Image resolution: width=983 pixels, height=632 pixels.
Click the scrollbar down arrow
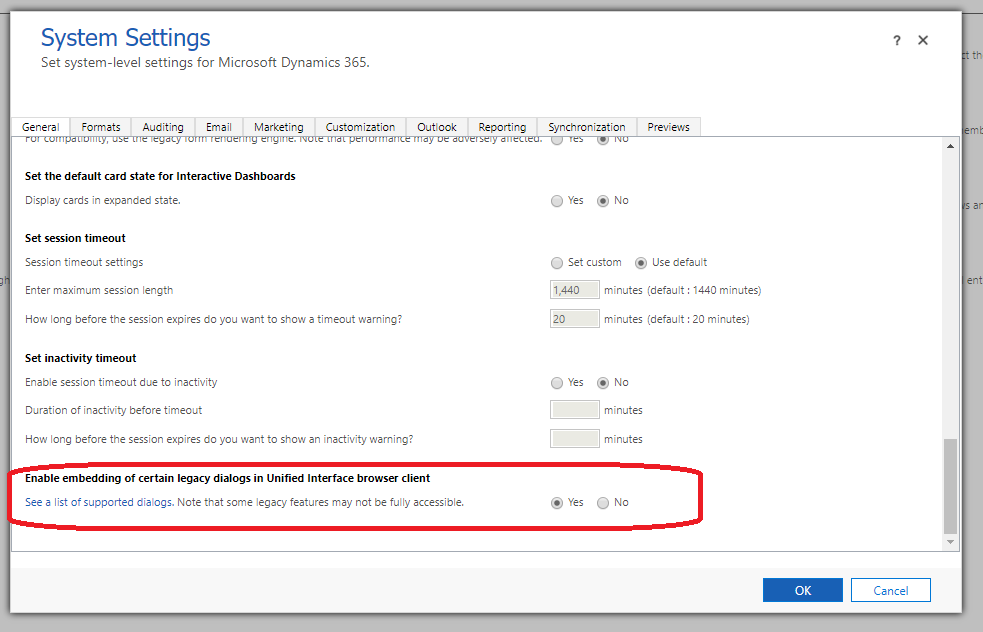pos(952,541)
